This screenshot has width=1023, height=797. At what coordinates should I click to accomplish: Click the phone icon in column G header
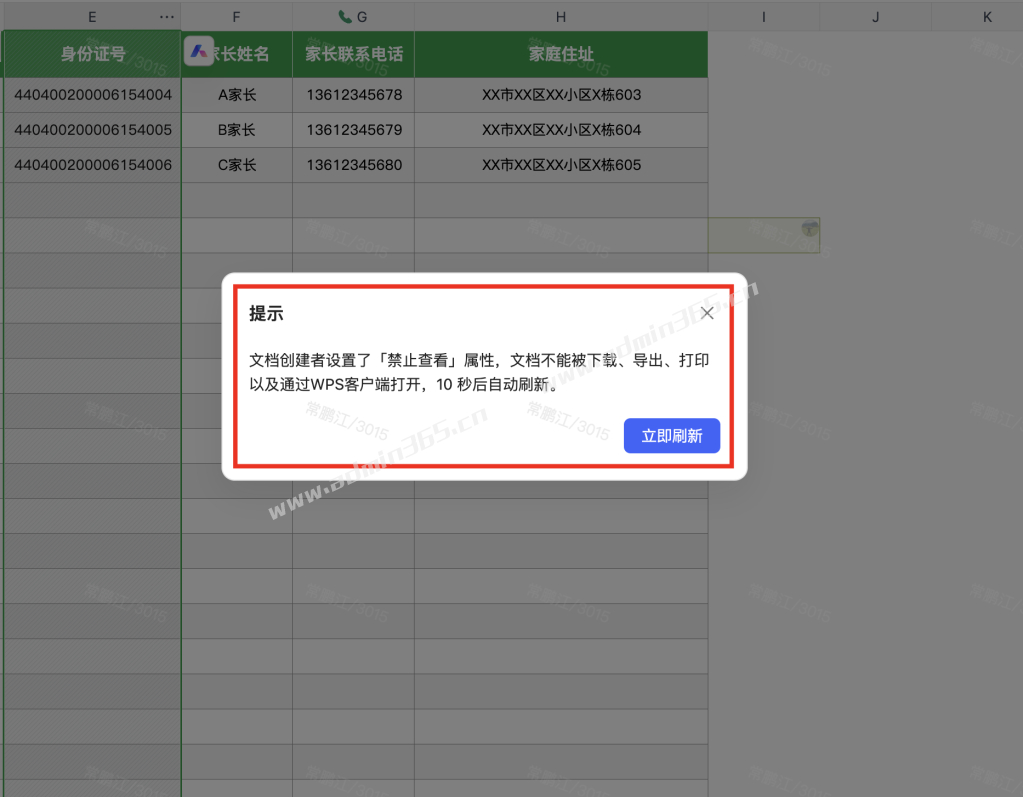(x=344, y=15)
